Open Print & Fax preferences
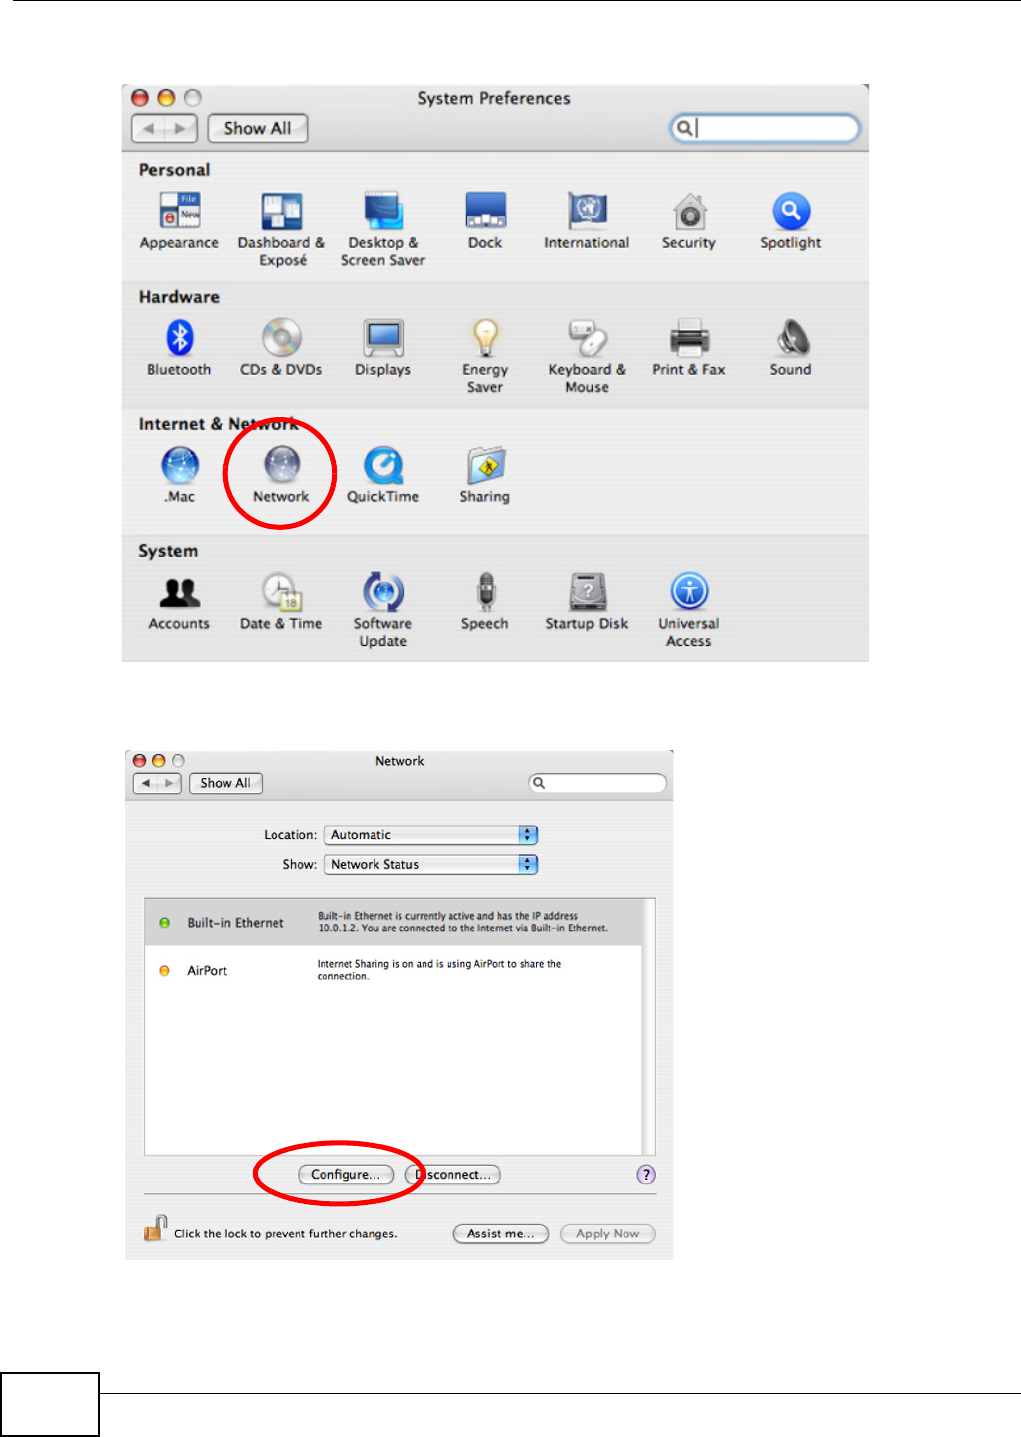Screen dimensions: 1021x1437 (x=689, y=348)
